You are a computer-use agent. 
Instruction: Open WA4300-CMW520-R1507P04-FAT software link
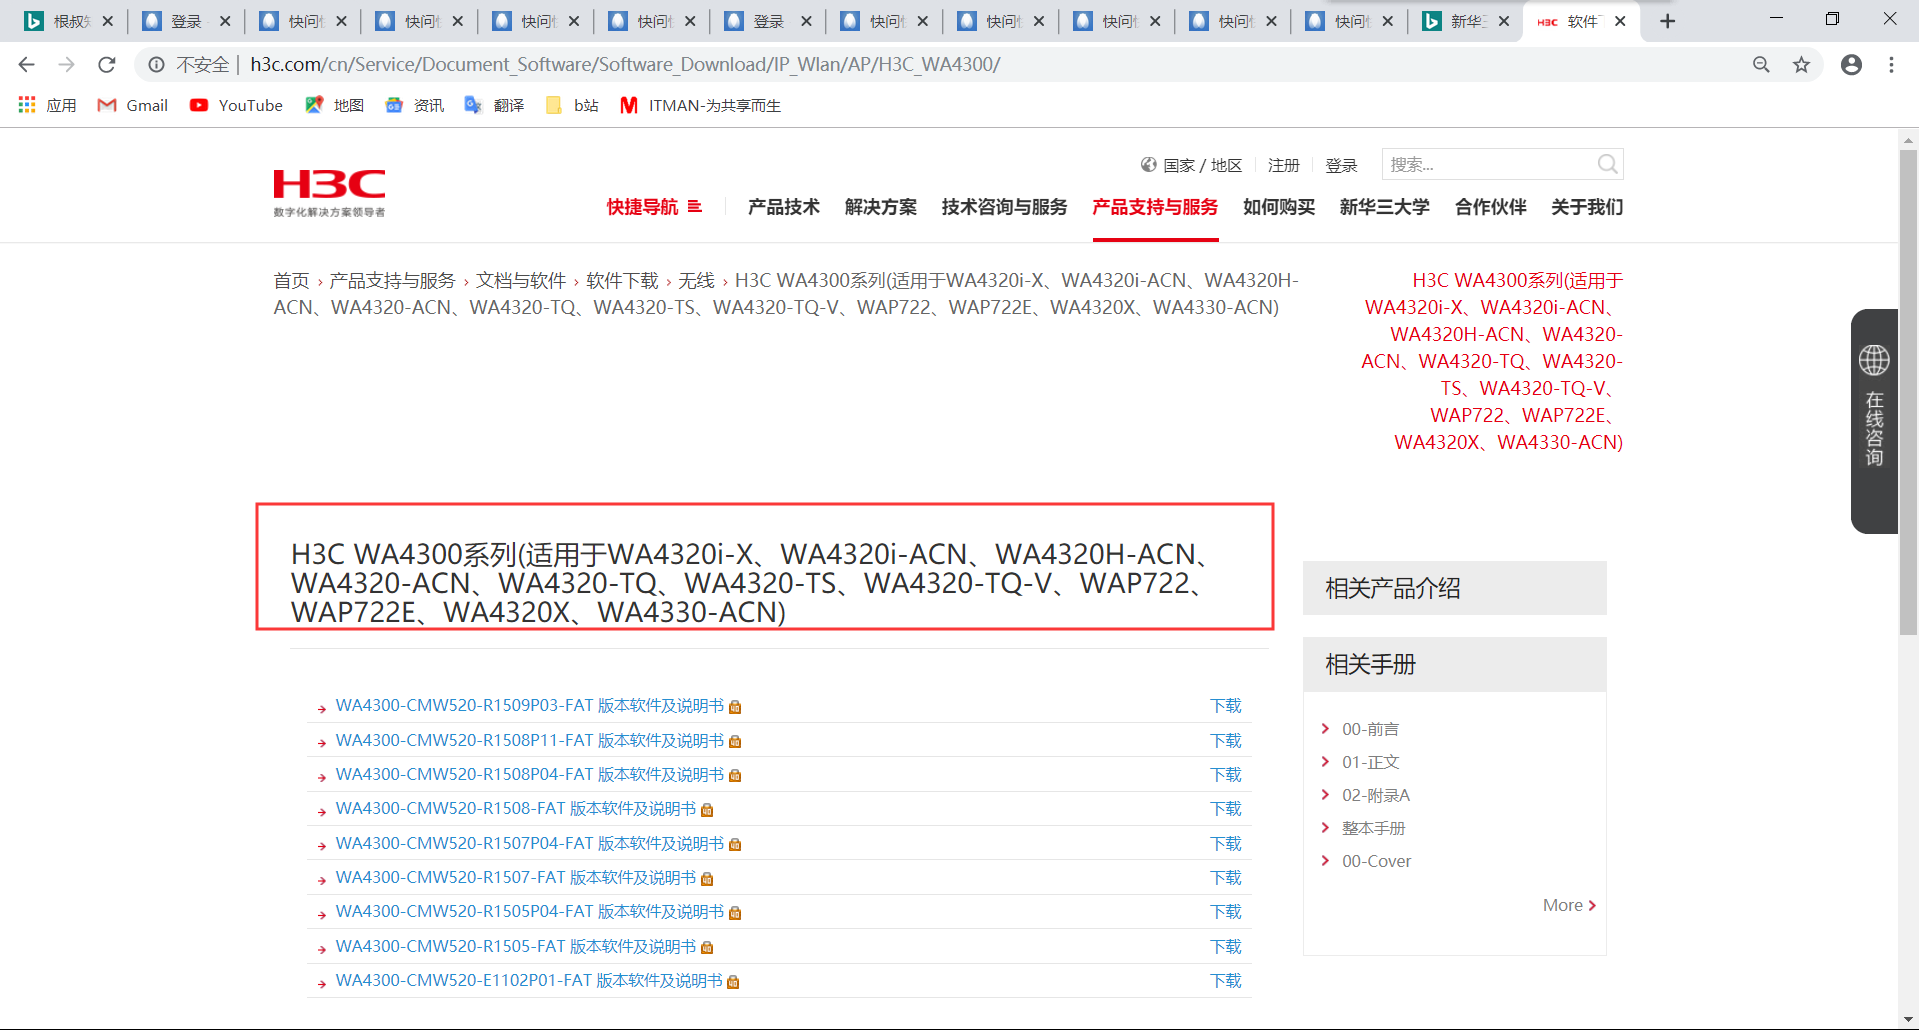tap(530, 844)
